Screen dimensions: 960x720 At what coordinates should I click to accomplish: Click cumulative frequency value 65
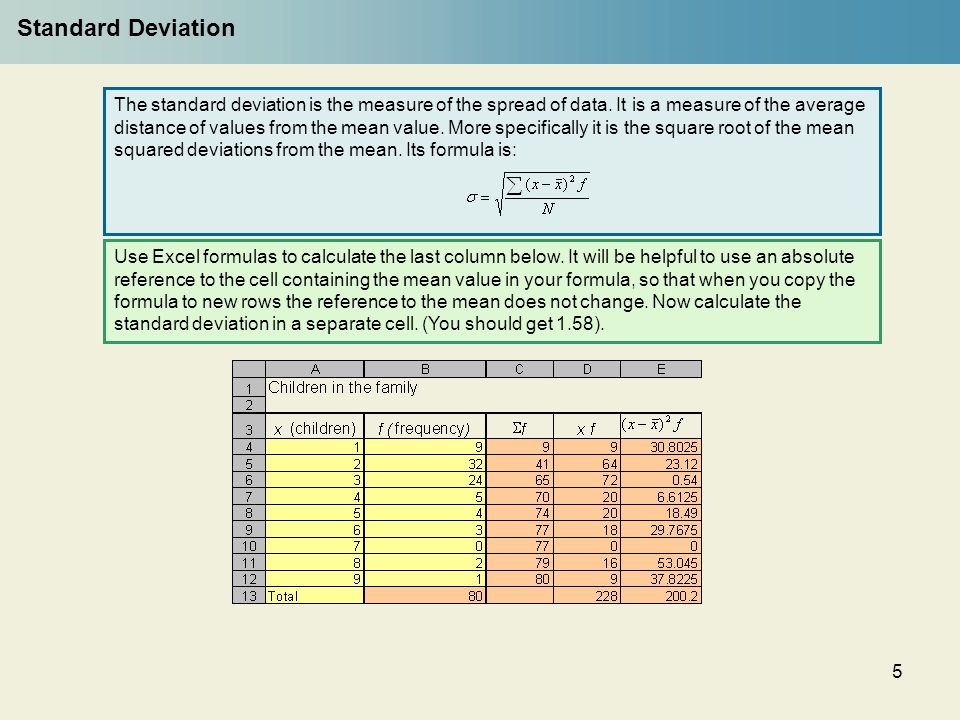point(520,480)
